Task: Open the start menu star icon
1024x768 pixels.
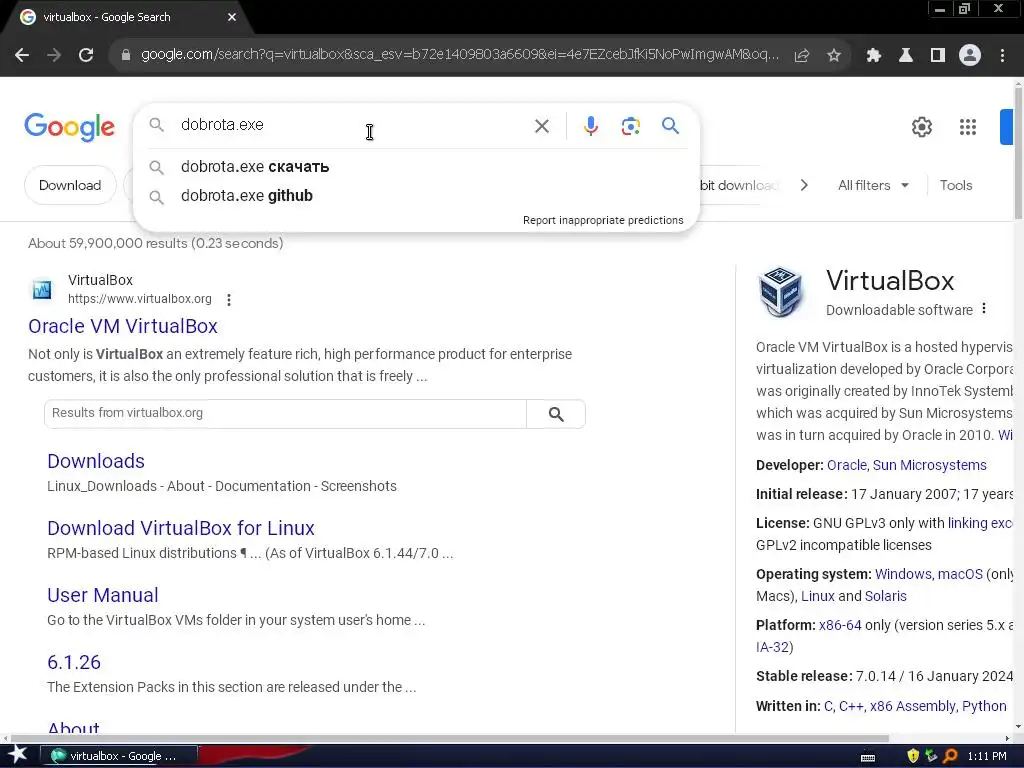Action: click(17, 755)
